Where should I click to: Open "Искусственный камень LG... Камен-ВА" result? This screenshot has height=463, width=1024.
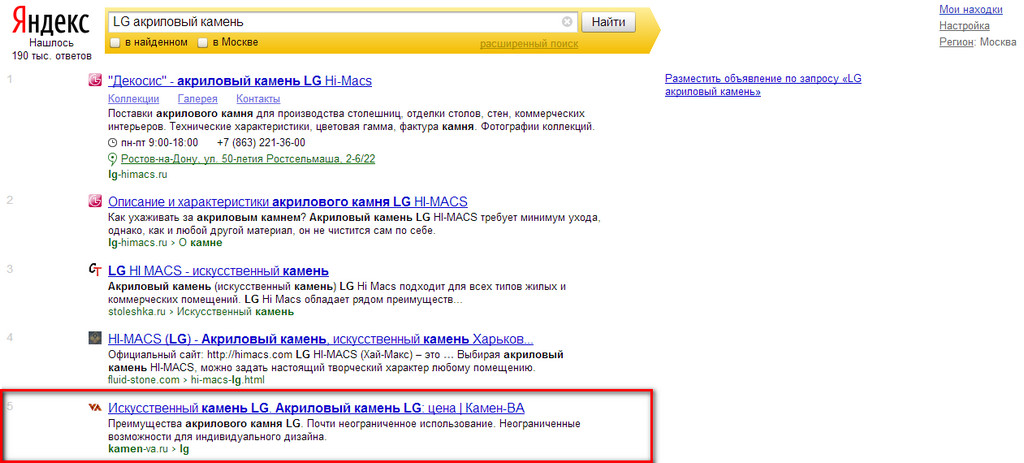point(316,408)
